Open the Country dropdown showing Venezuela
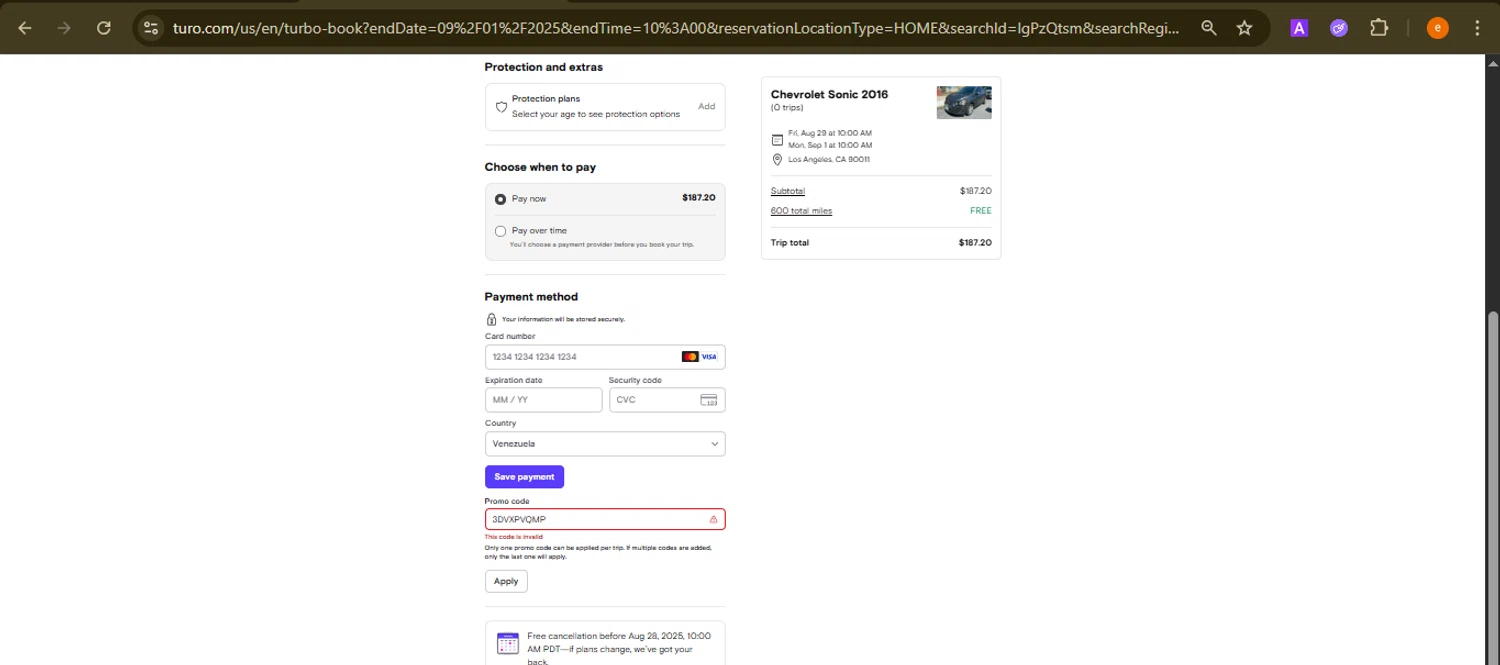Screen dimensions: 1500x665 [x=605, y=444]
